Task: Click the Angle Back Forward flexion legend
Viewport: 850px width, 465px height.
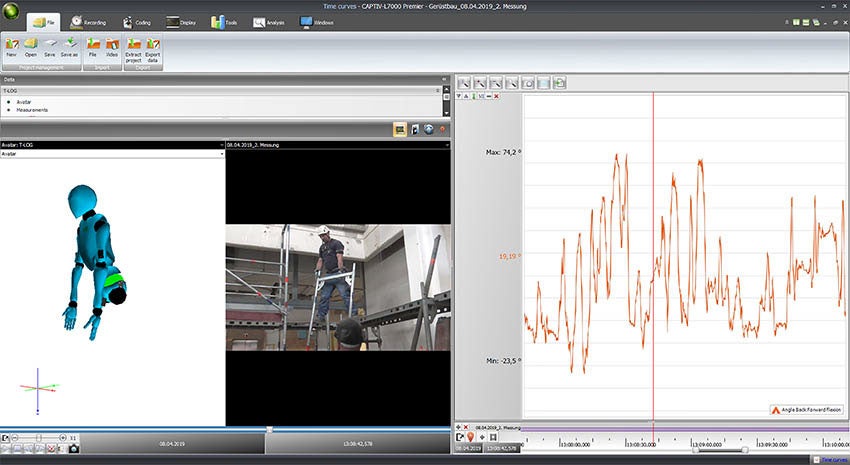Action: coord(807,410)
